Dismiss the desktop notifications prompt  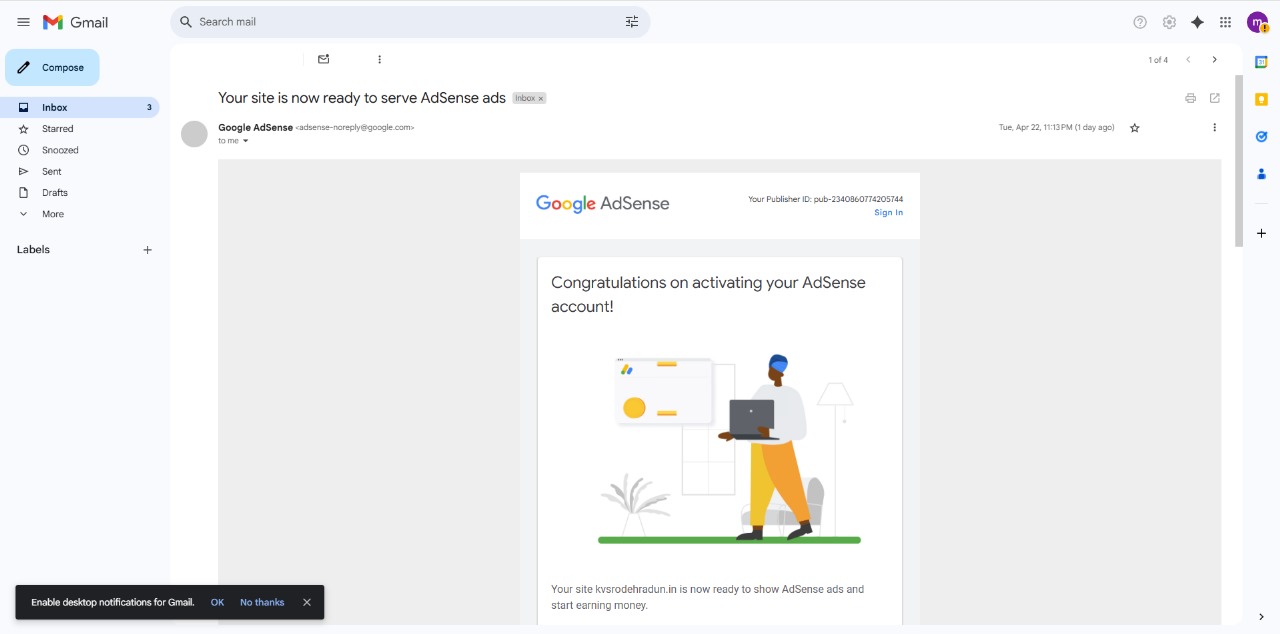click(x=307, y=602)
